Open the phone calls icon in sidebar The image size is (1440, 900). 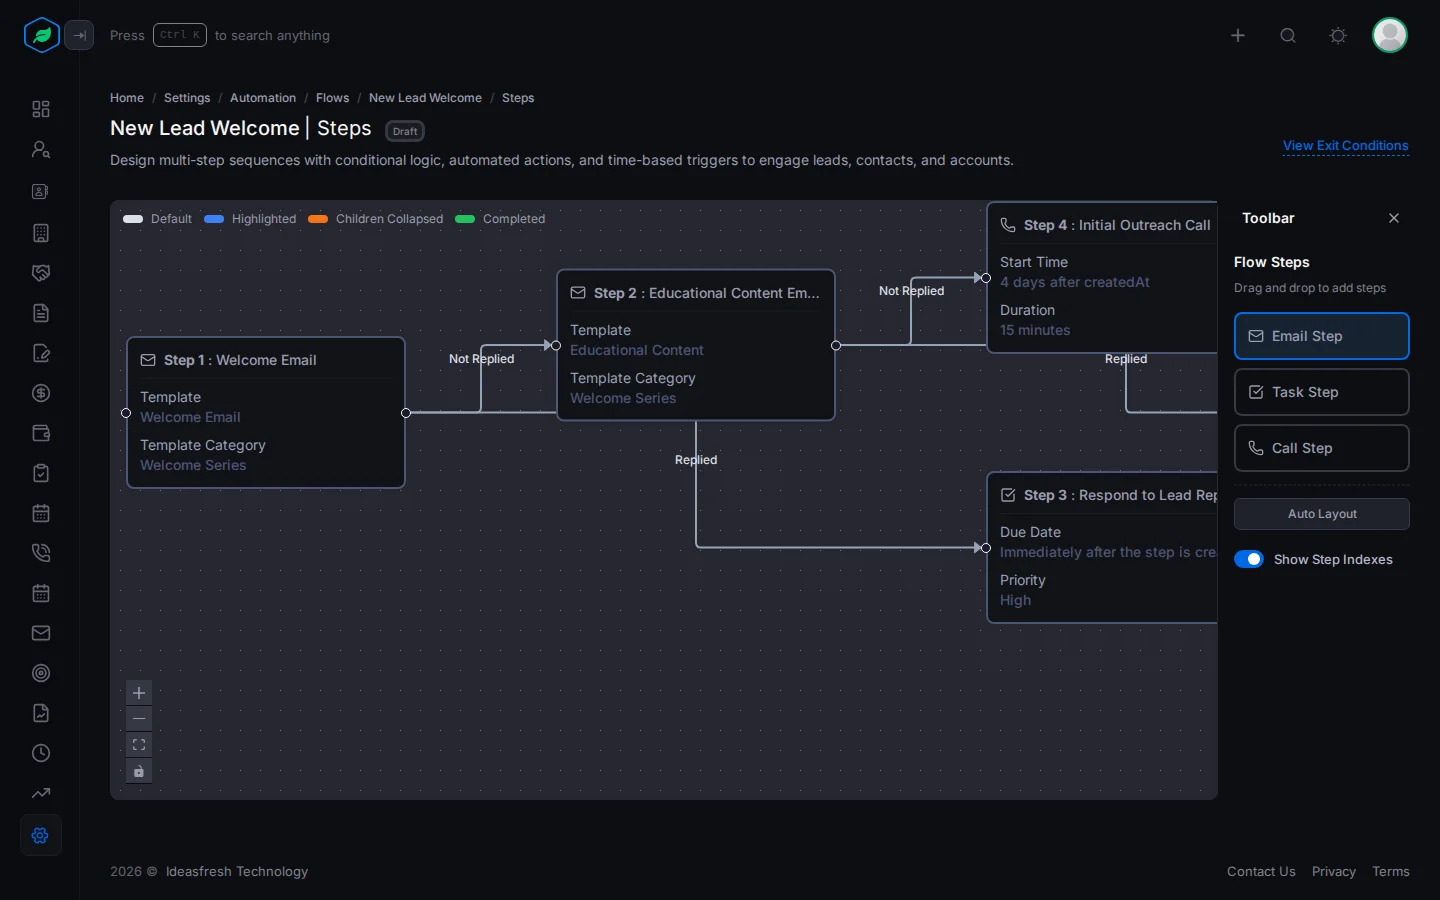[41, 553]
